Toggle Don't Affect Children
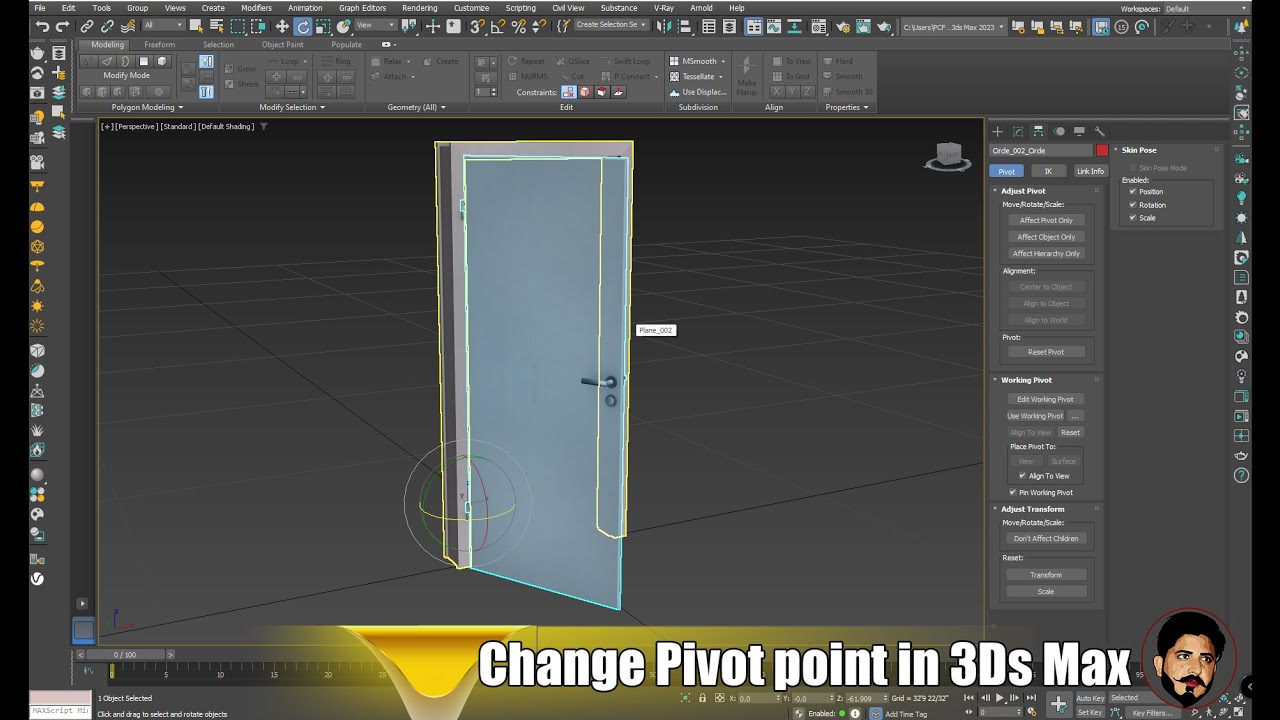The width and height of the screenshot is (1280, 720). (x=1046, y=538)
